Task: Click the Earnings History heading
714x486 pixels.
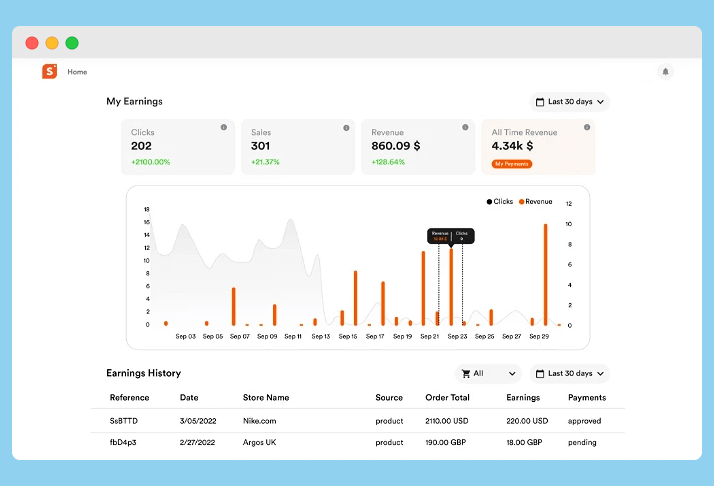Action: pos(143,373)
